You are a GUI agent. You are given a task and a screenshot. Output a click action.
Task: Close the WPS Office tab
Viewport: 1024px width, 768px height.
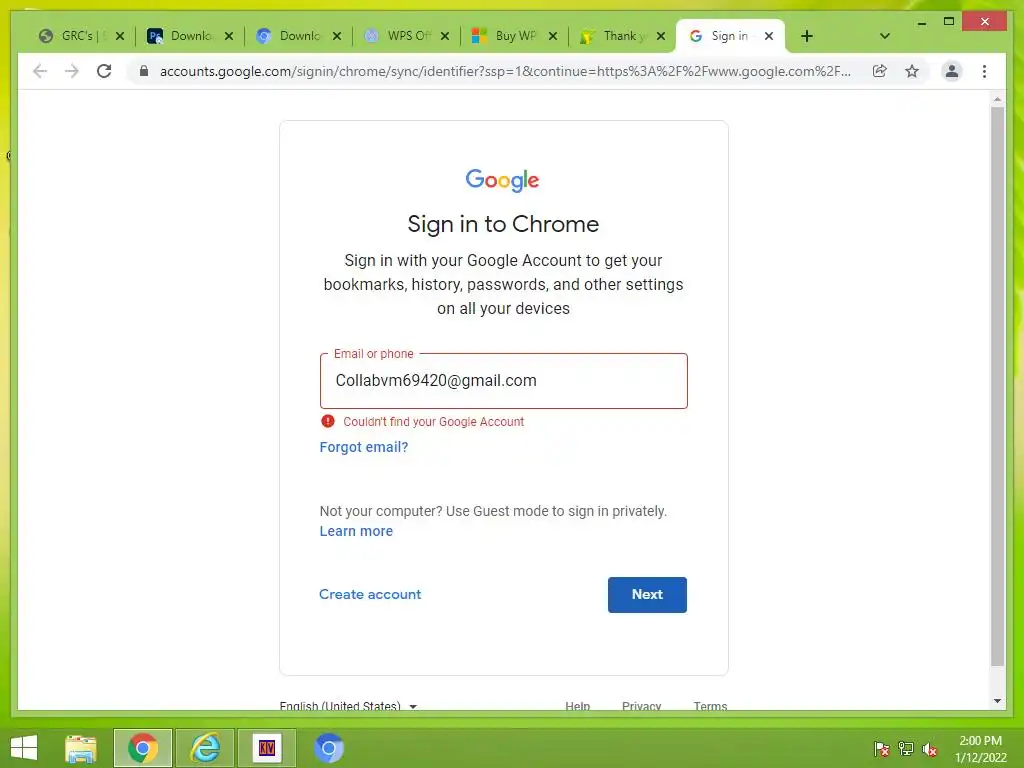tap(445, 36)
